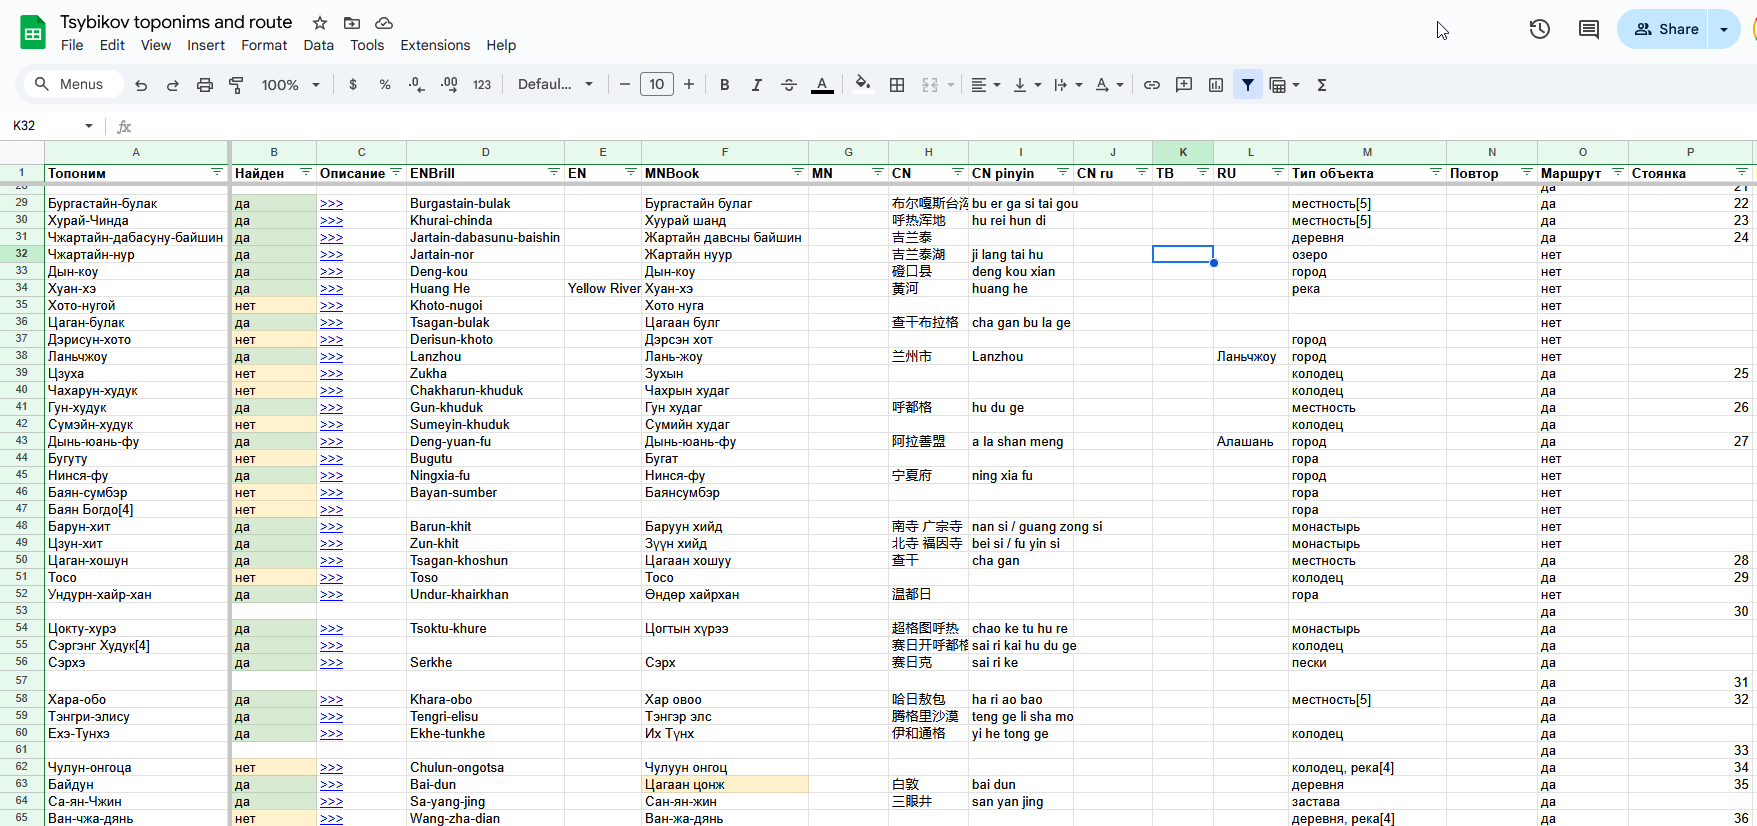Open the Extensions menu
Viewport: 1757px width, 826px height.
point(435,45)
